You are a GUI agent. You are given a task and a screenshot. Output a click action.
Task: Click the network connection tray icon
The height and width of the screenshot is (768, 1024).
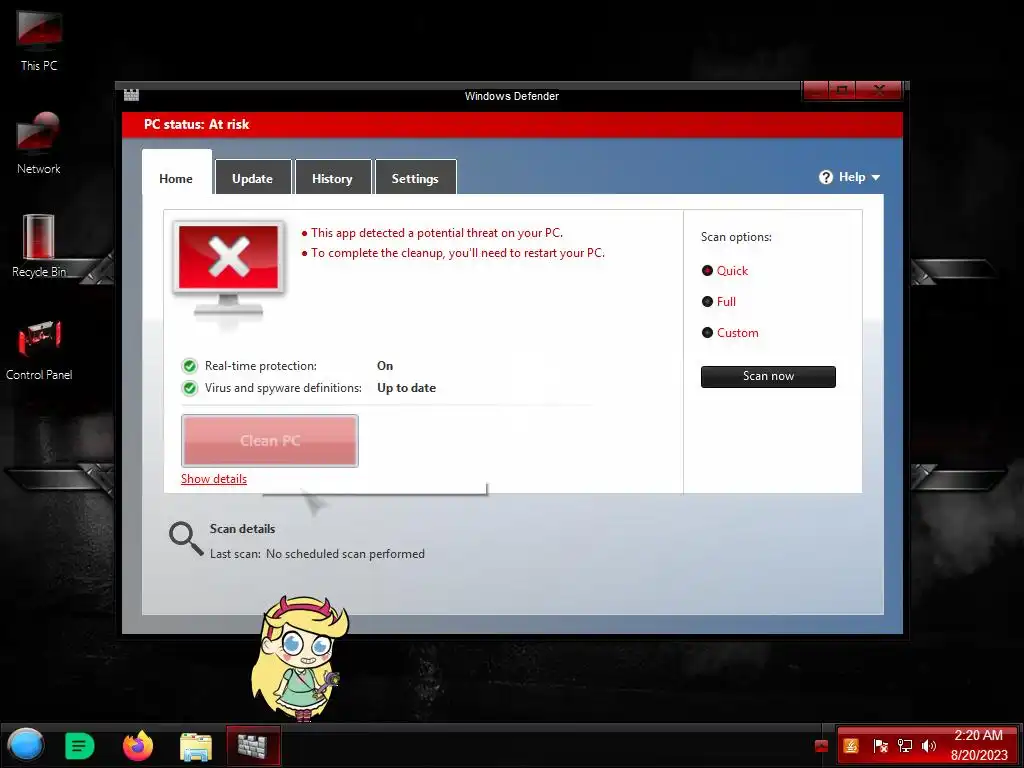pyautogui.click(x=905, y=746)
